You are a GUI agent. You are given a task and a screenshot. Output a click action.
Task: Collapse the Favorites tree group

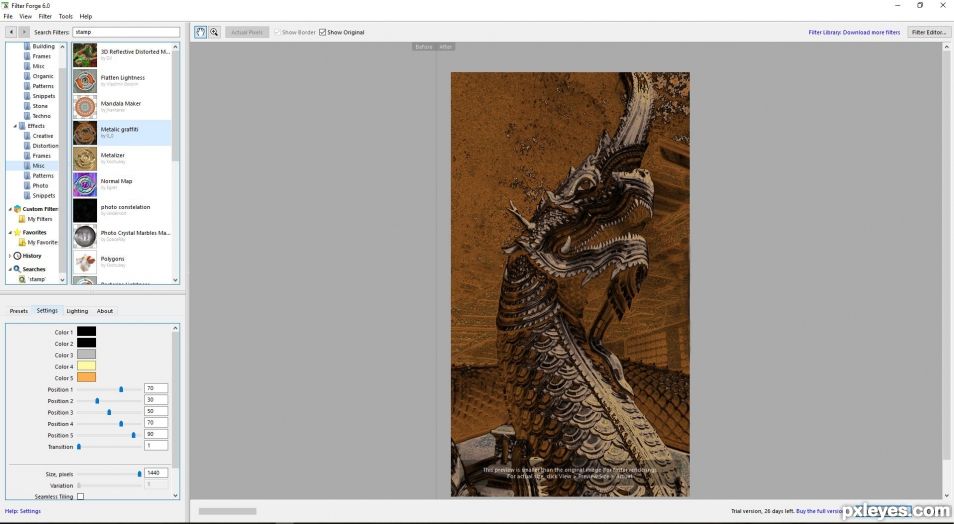(10, 232)
